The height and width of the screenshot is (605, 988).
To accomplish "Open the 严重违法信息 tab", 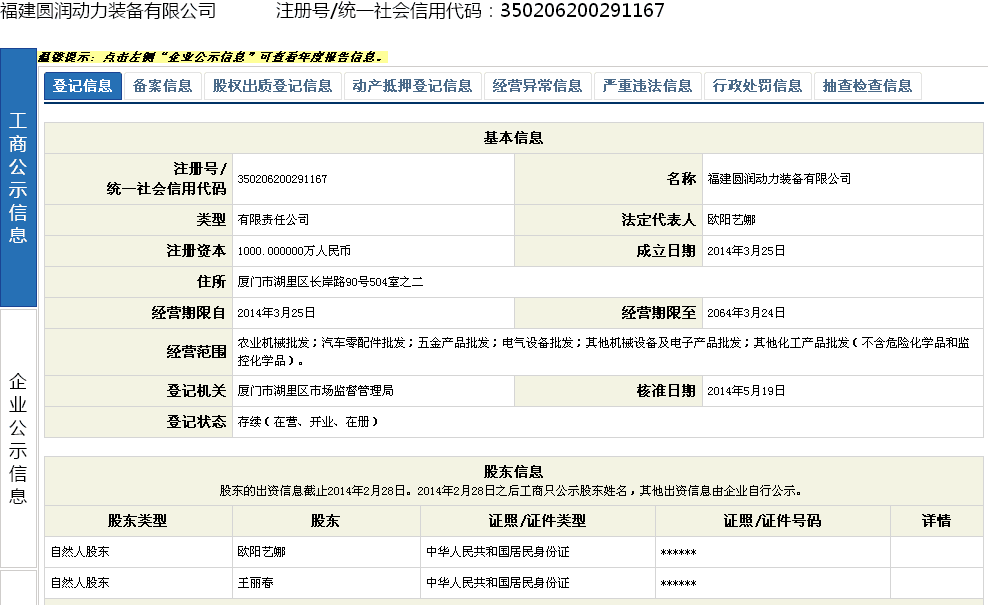I will (x=647, y=86).
